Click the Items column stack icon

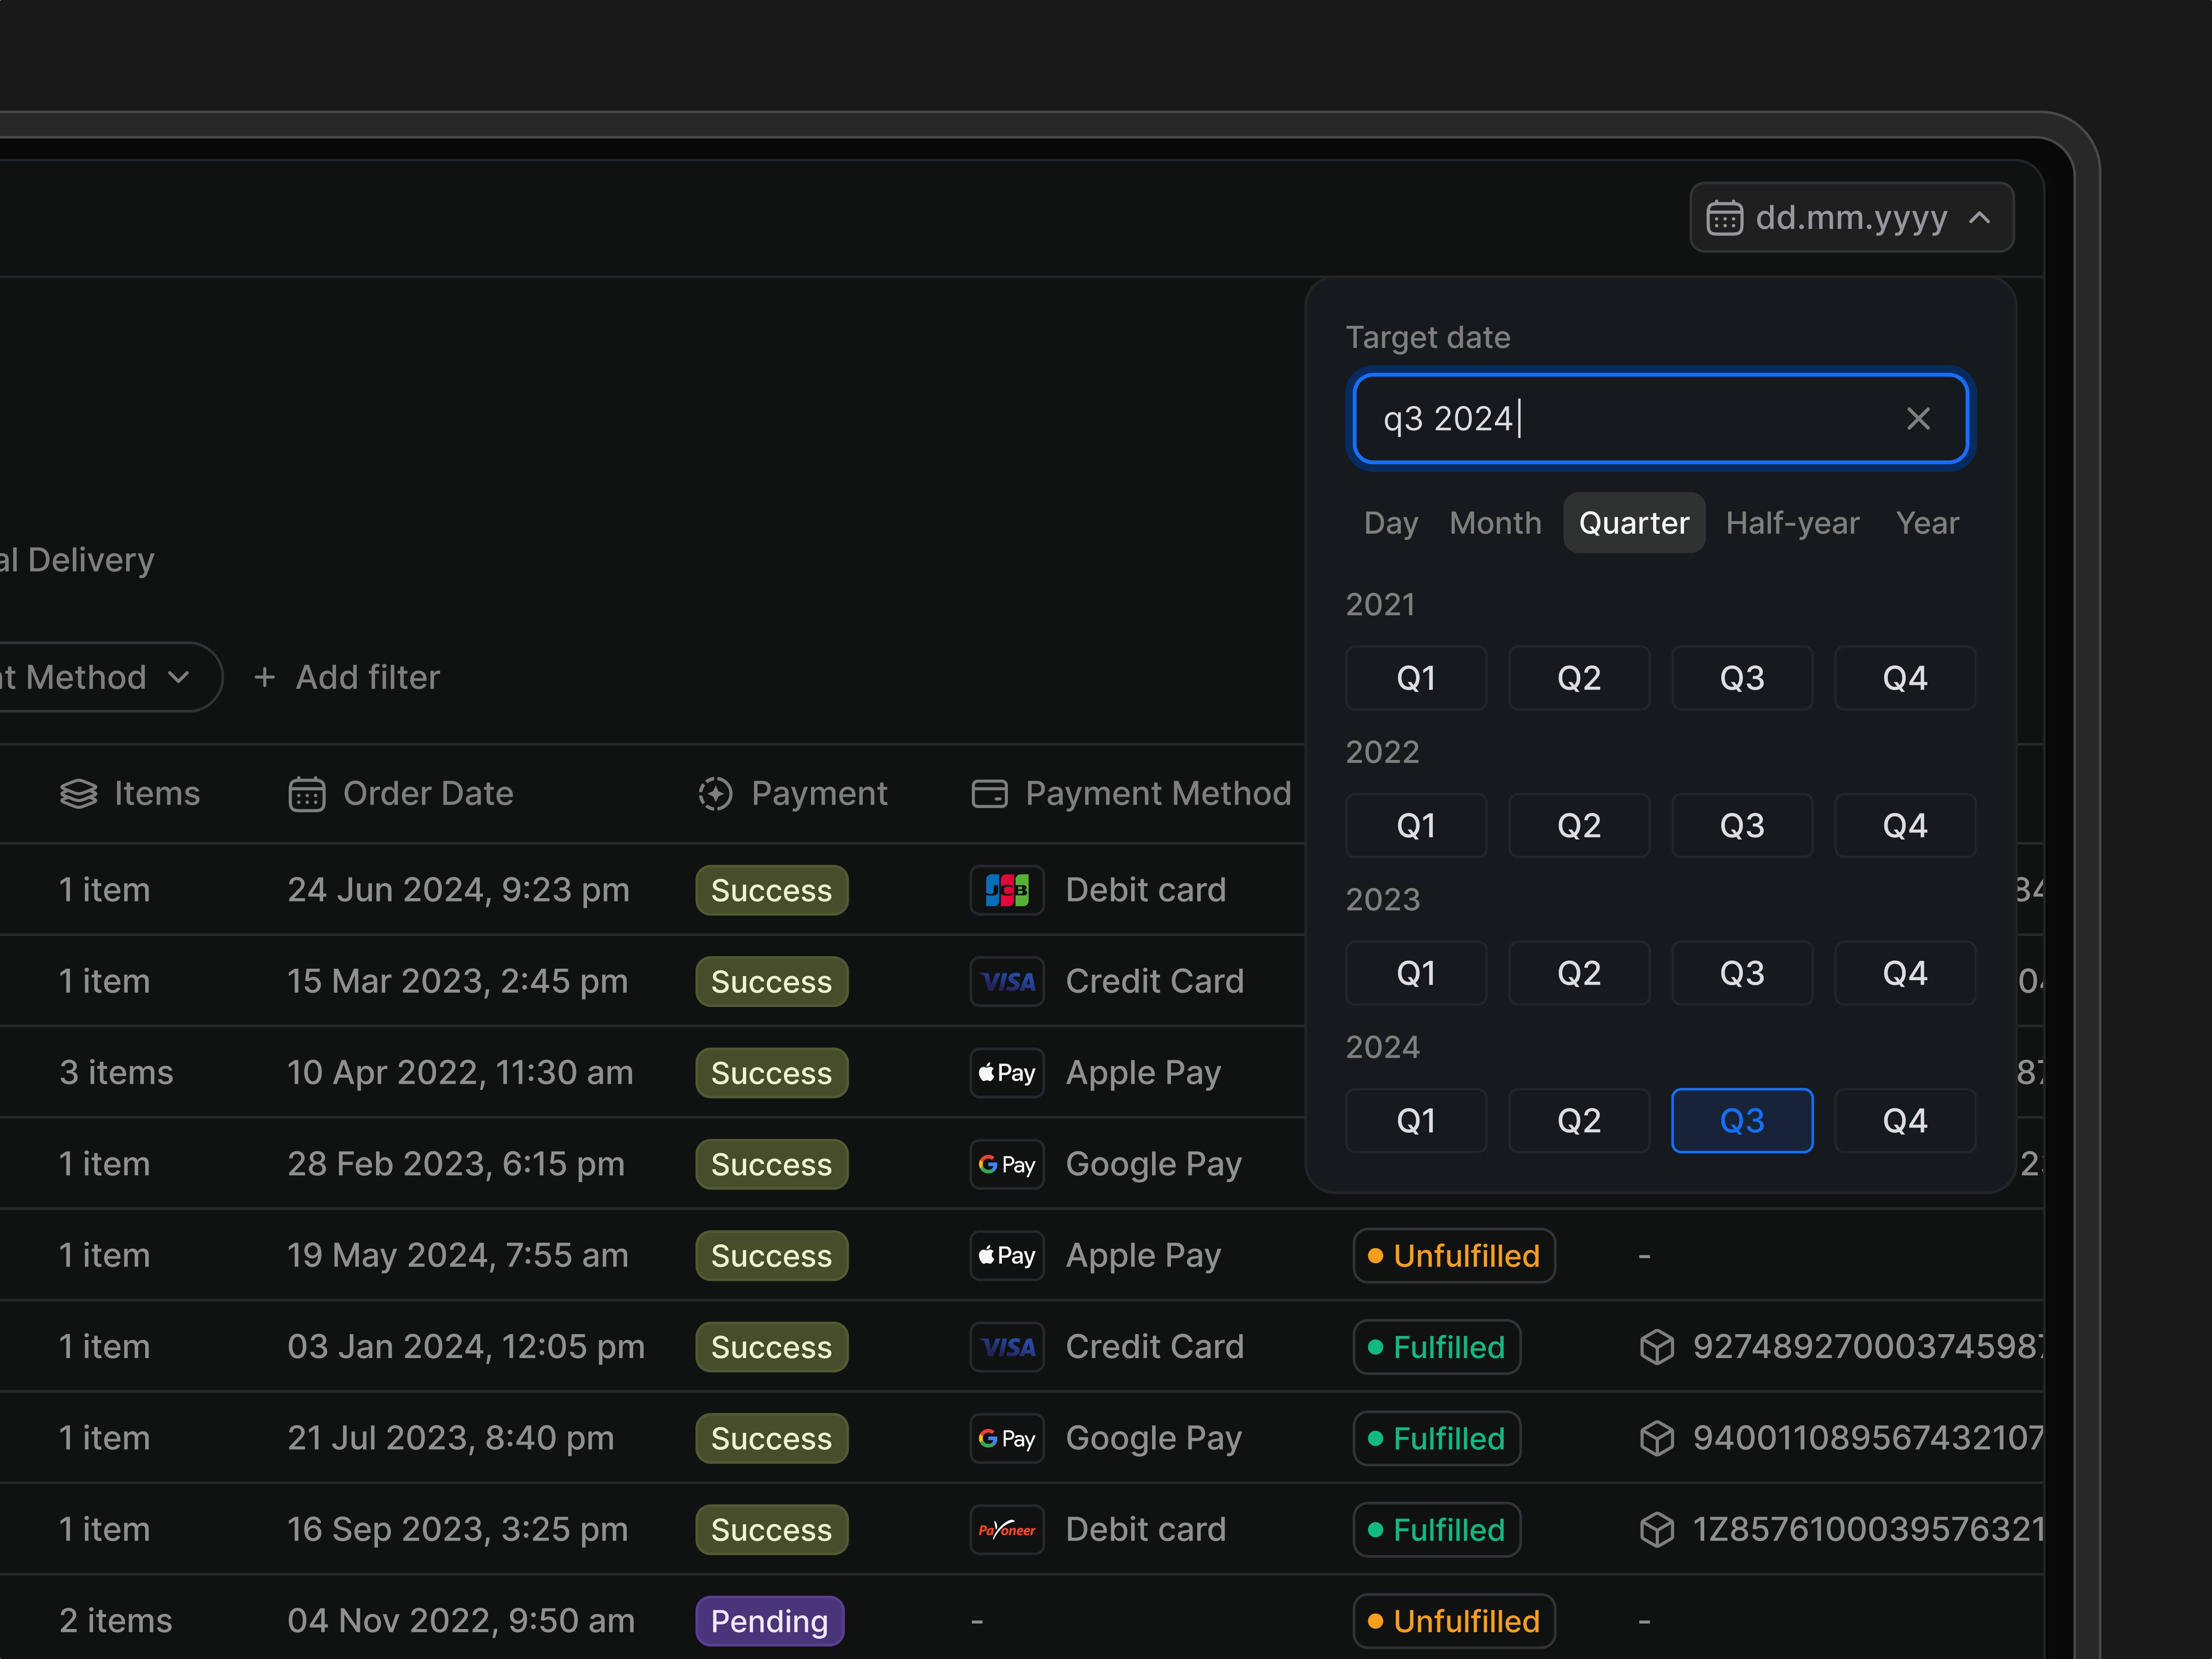point(79,793)
